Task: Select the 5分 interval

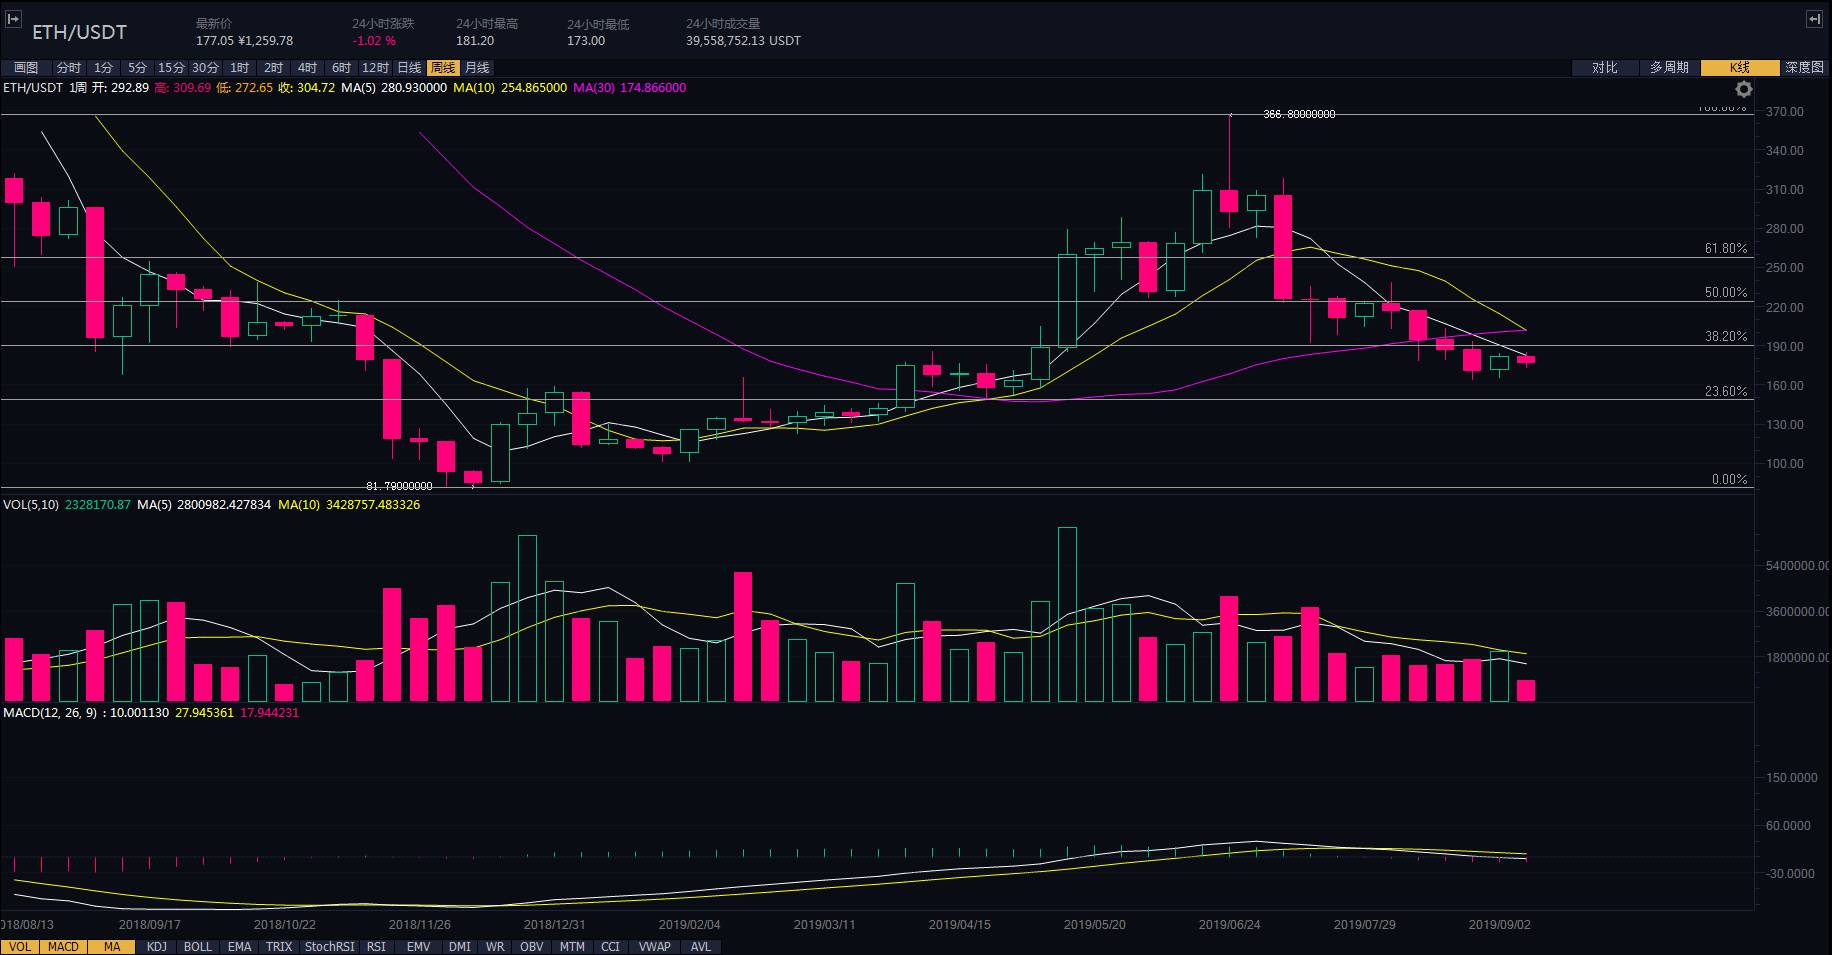Action: (137, 68)
